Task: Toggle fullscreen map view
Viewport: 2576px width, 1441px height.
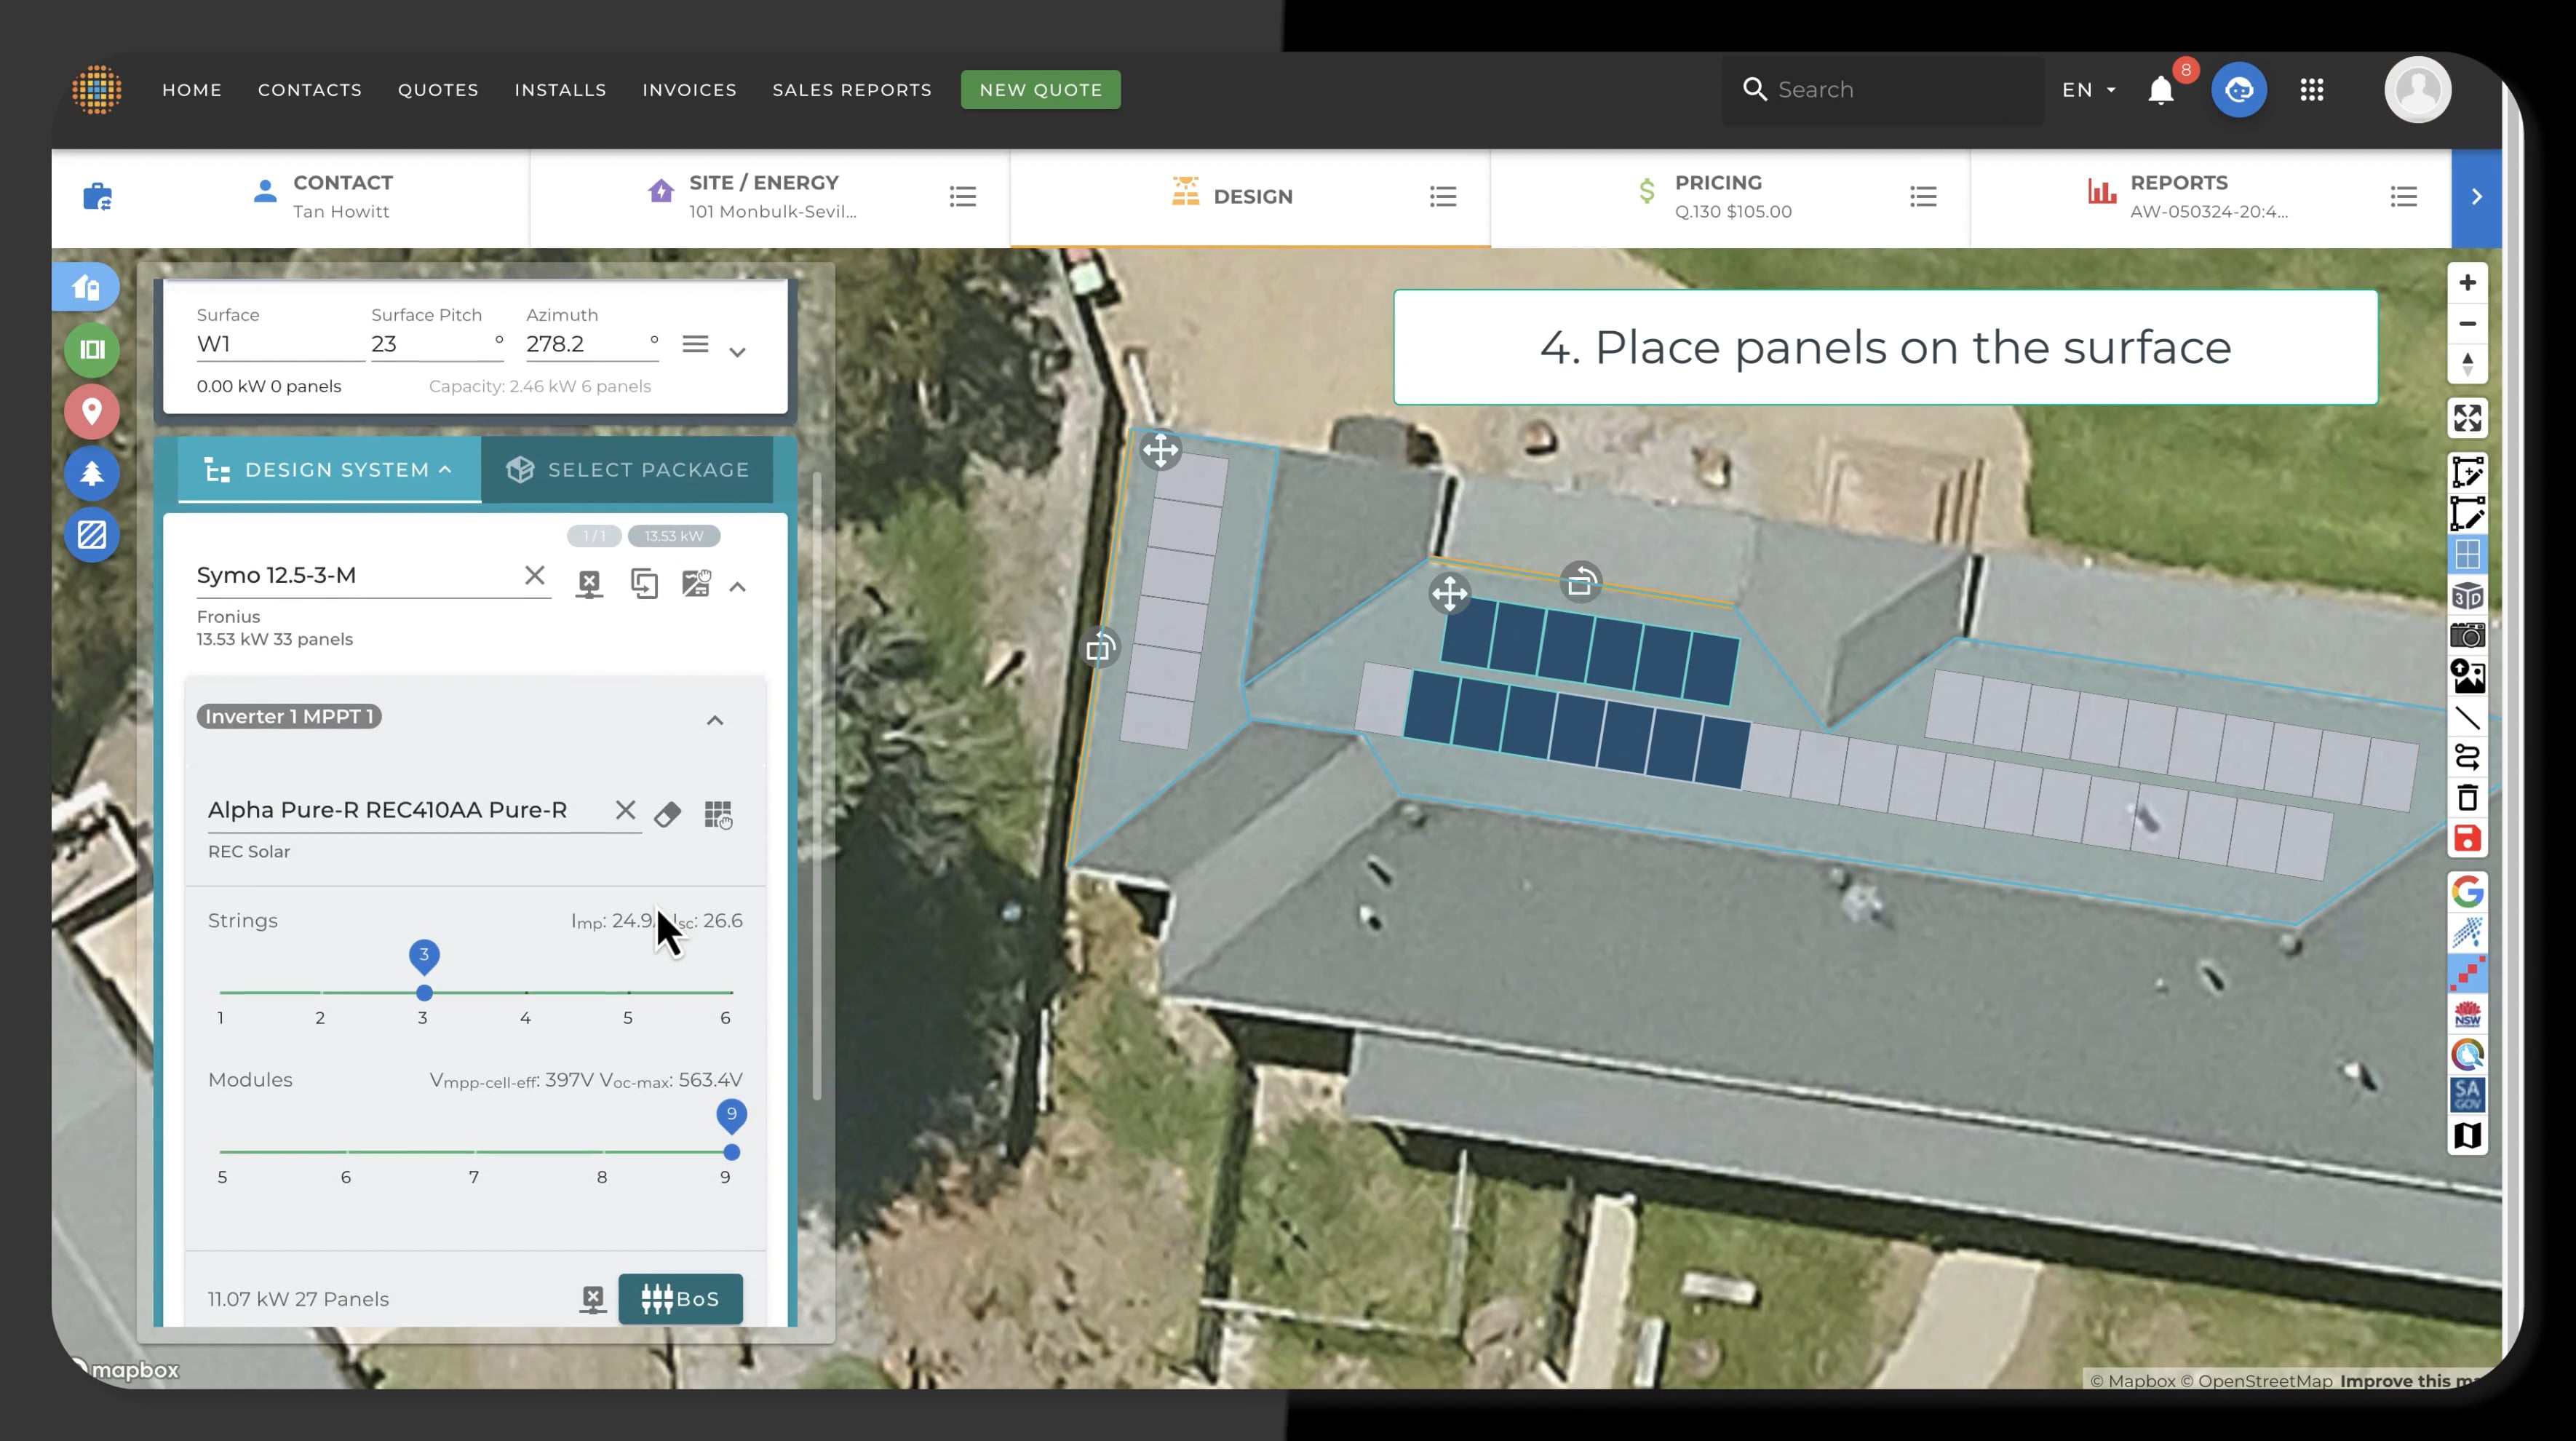Action: coord(2467,418)
